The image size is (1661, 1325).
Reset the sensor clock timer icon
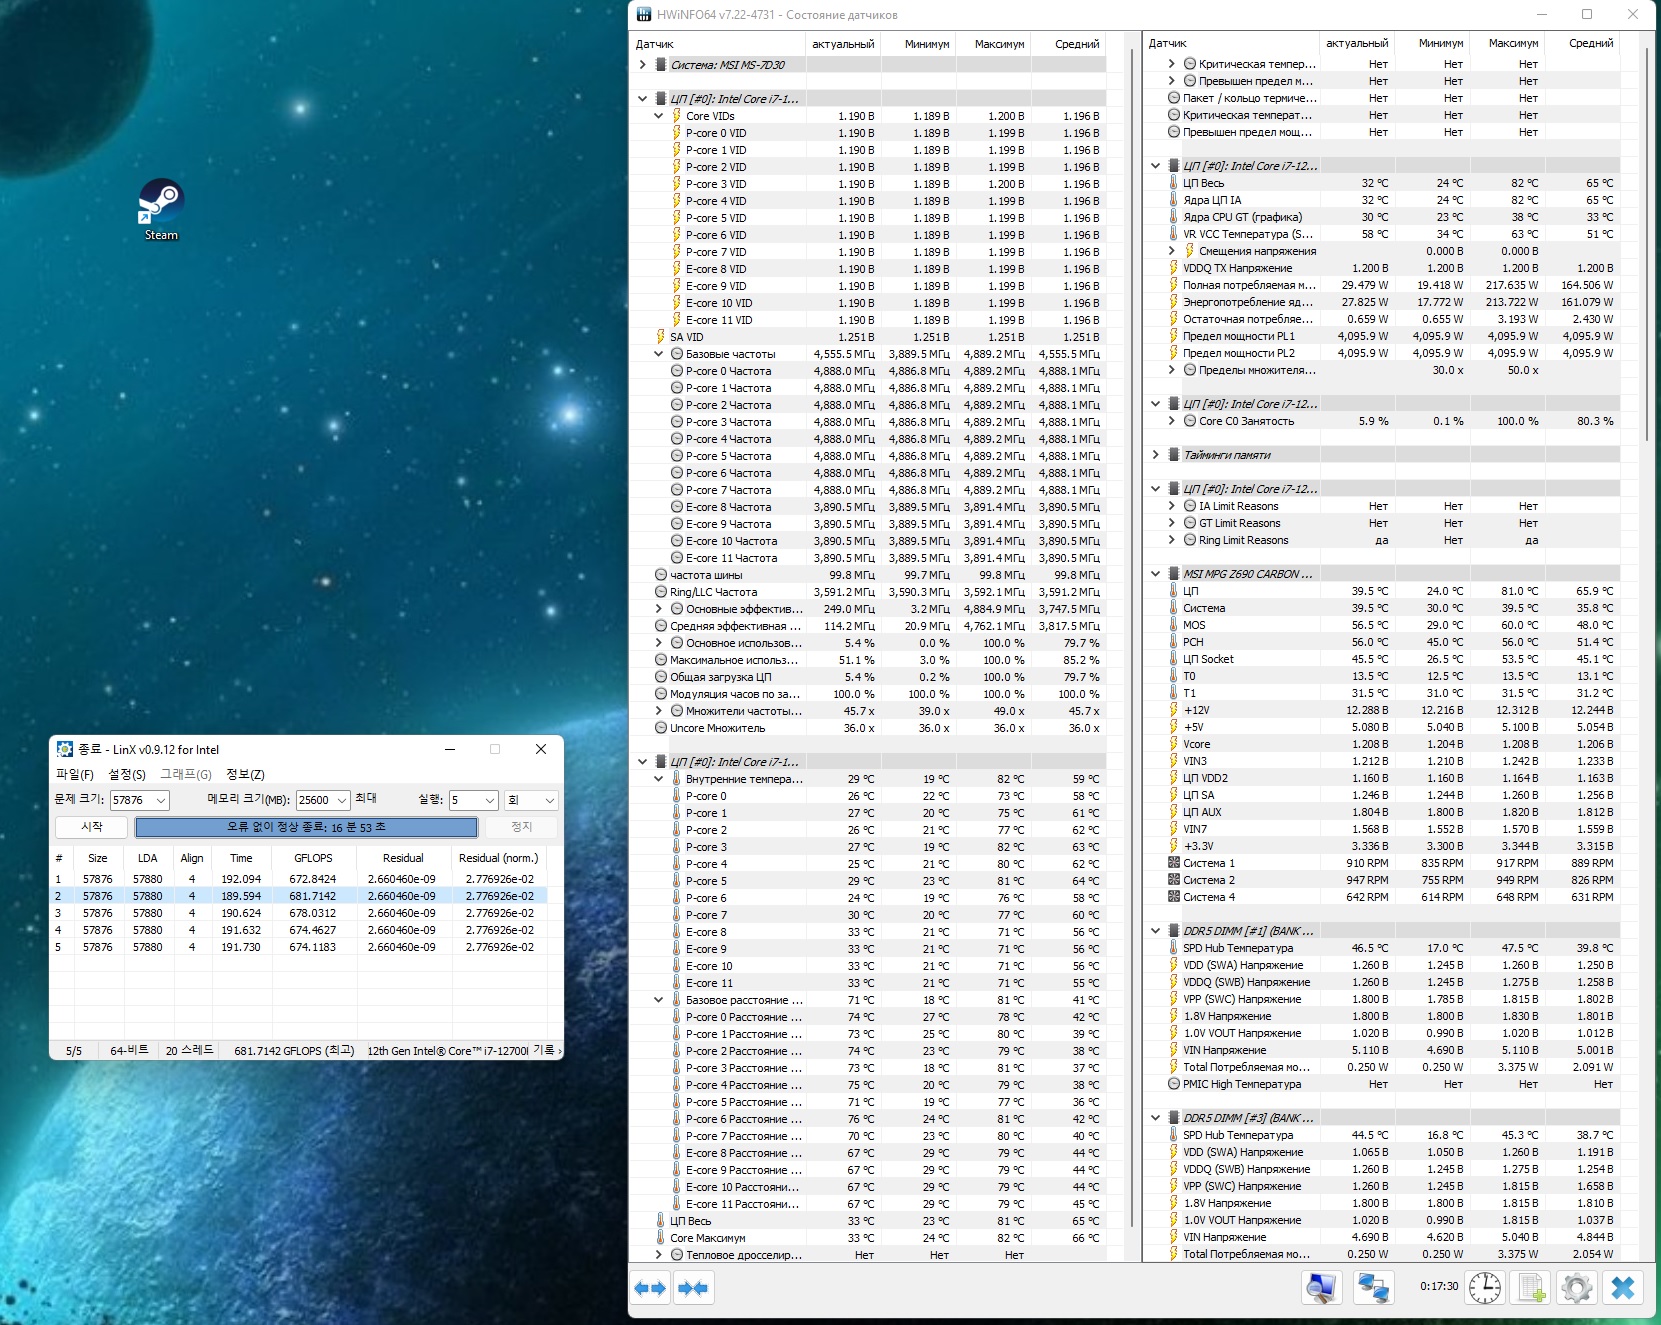[x=1485, y=1288]
